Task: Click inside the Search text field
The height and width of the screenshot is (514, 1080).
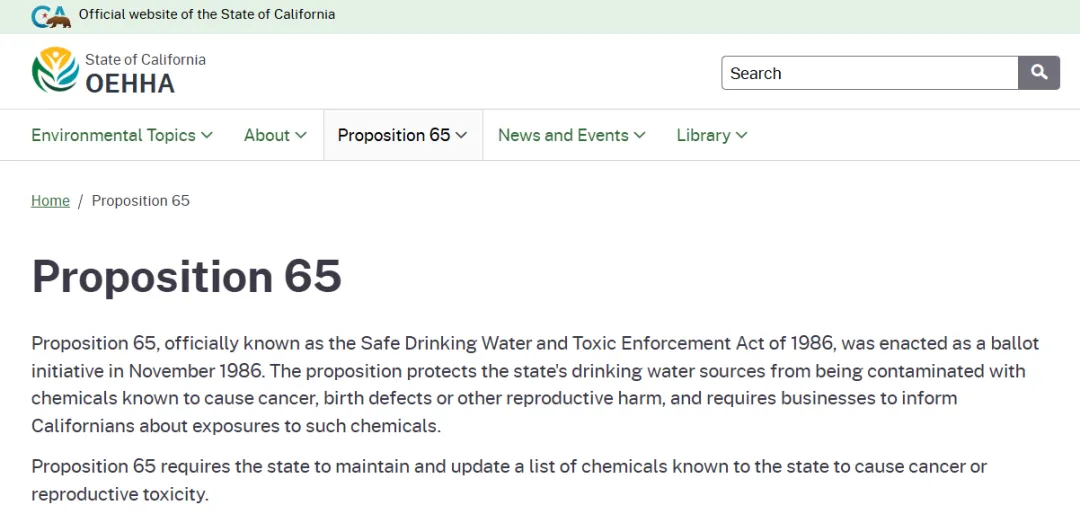Action: (x=869, y=73)
